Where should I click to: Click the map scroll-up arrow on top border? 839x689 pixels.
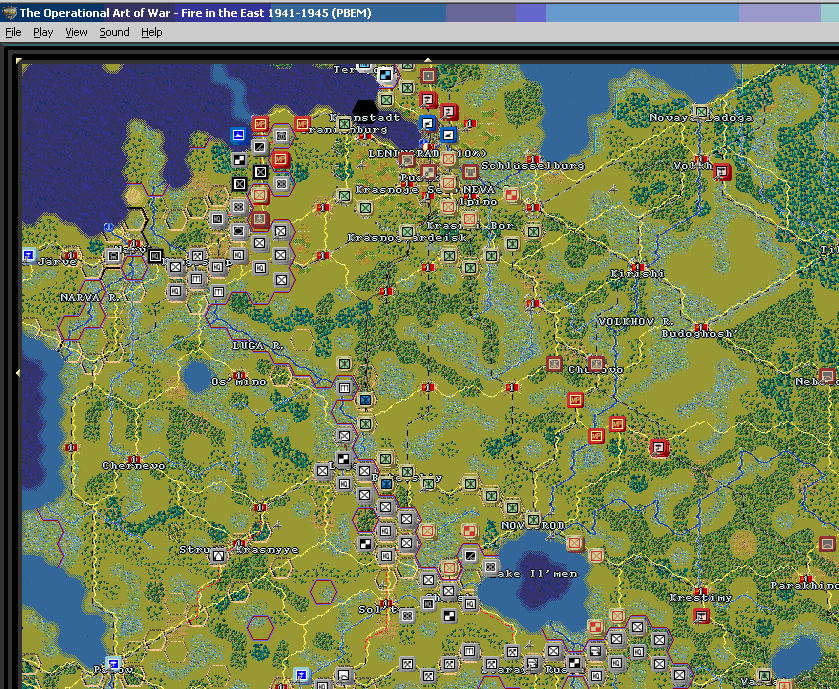(x=428, y=60)
